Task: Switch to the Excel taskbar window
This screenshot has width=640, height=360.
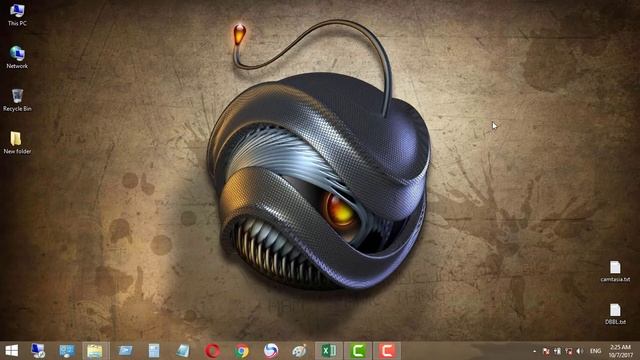Action: [x=329, y=351]
